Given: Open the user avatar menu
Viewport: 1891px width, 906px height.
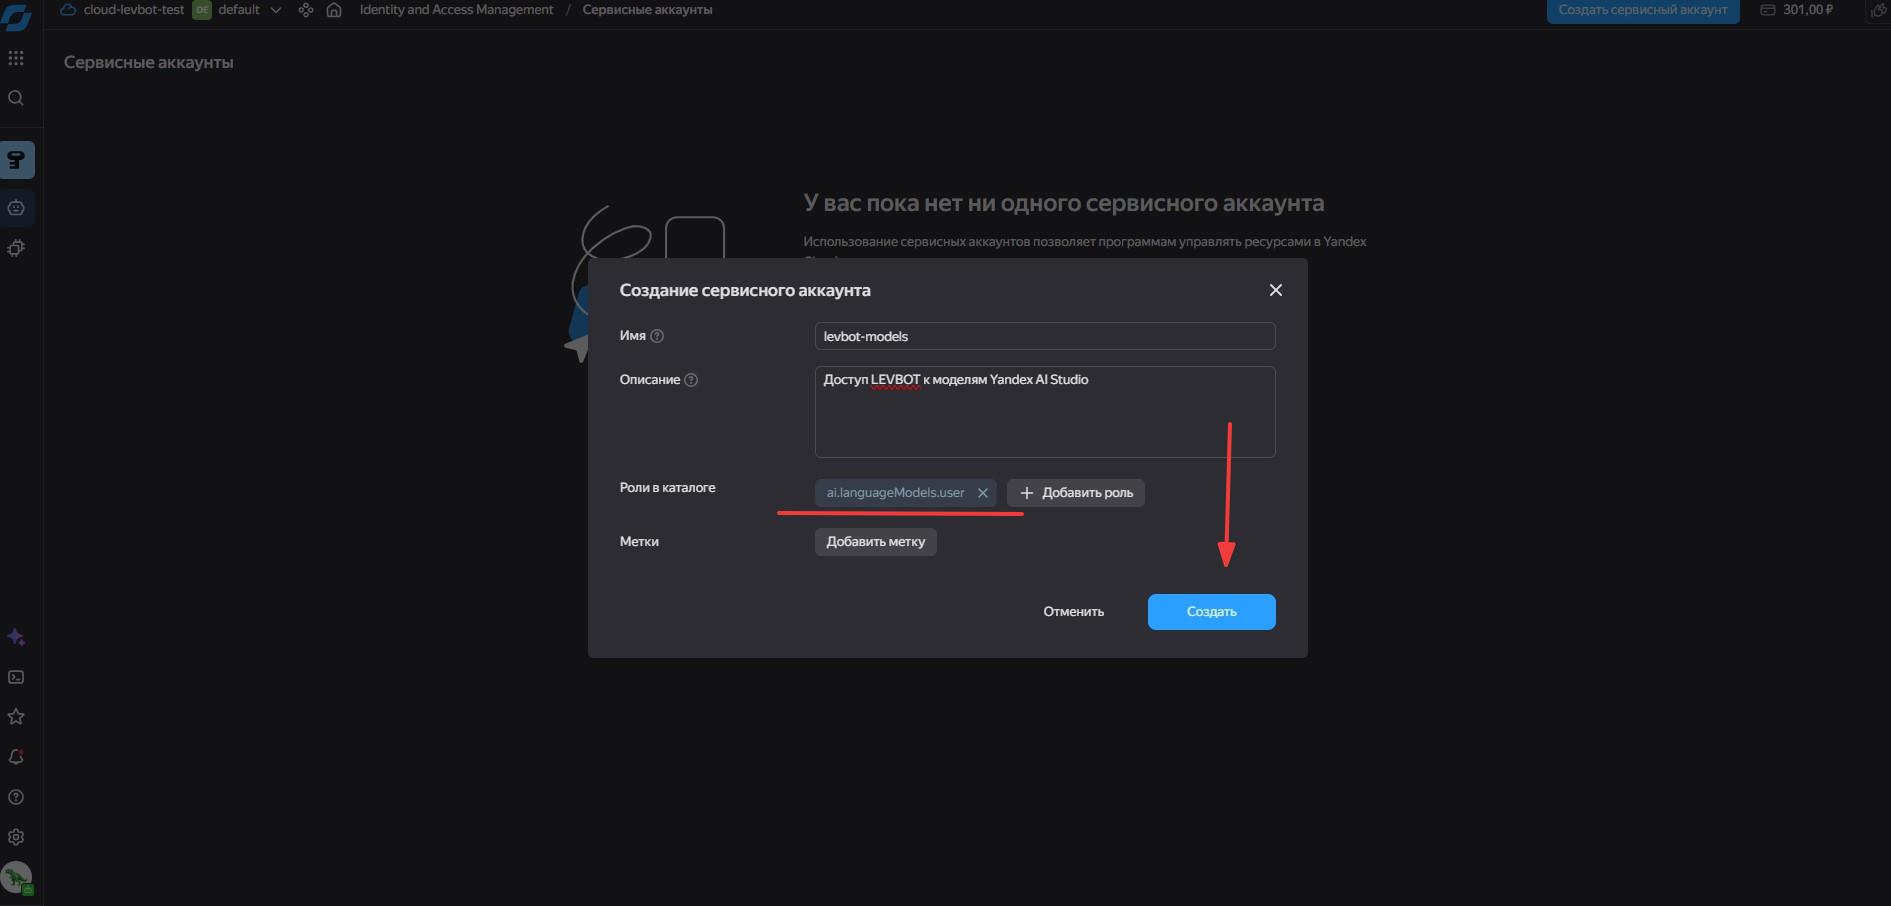Looking at the screenshot, I should pyautogui.click(x=16, y=878).
